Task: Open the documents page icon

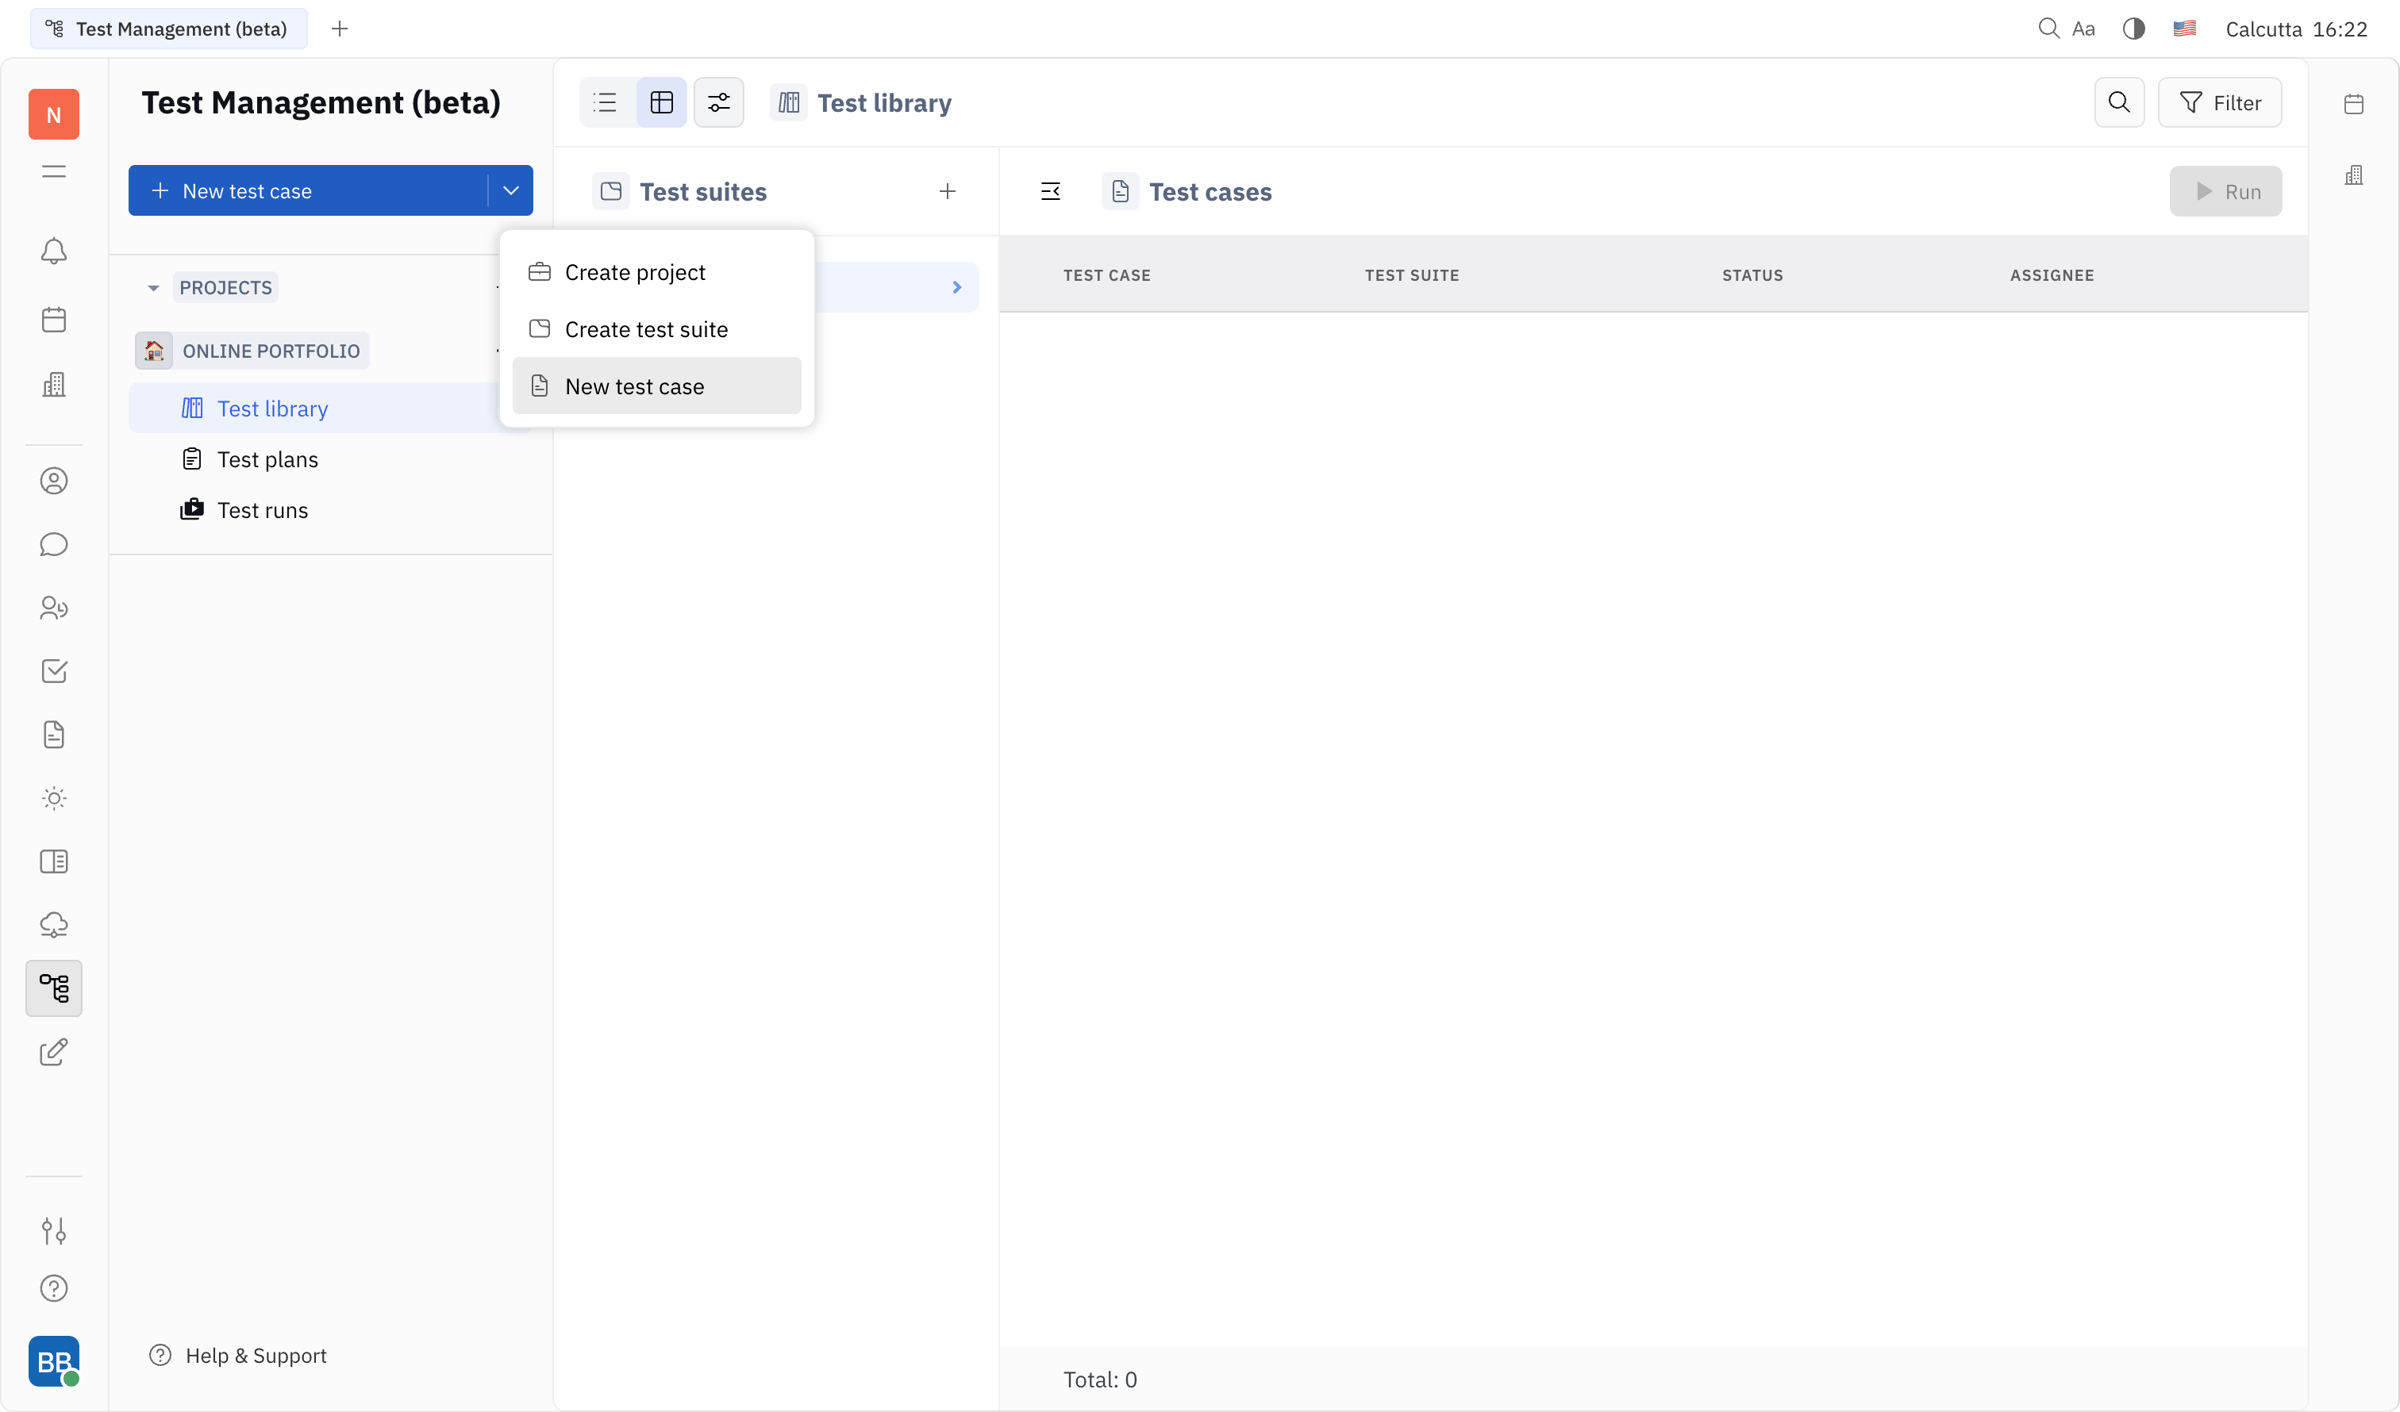Action: 54,735
